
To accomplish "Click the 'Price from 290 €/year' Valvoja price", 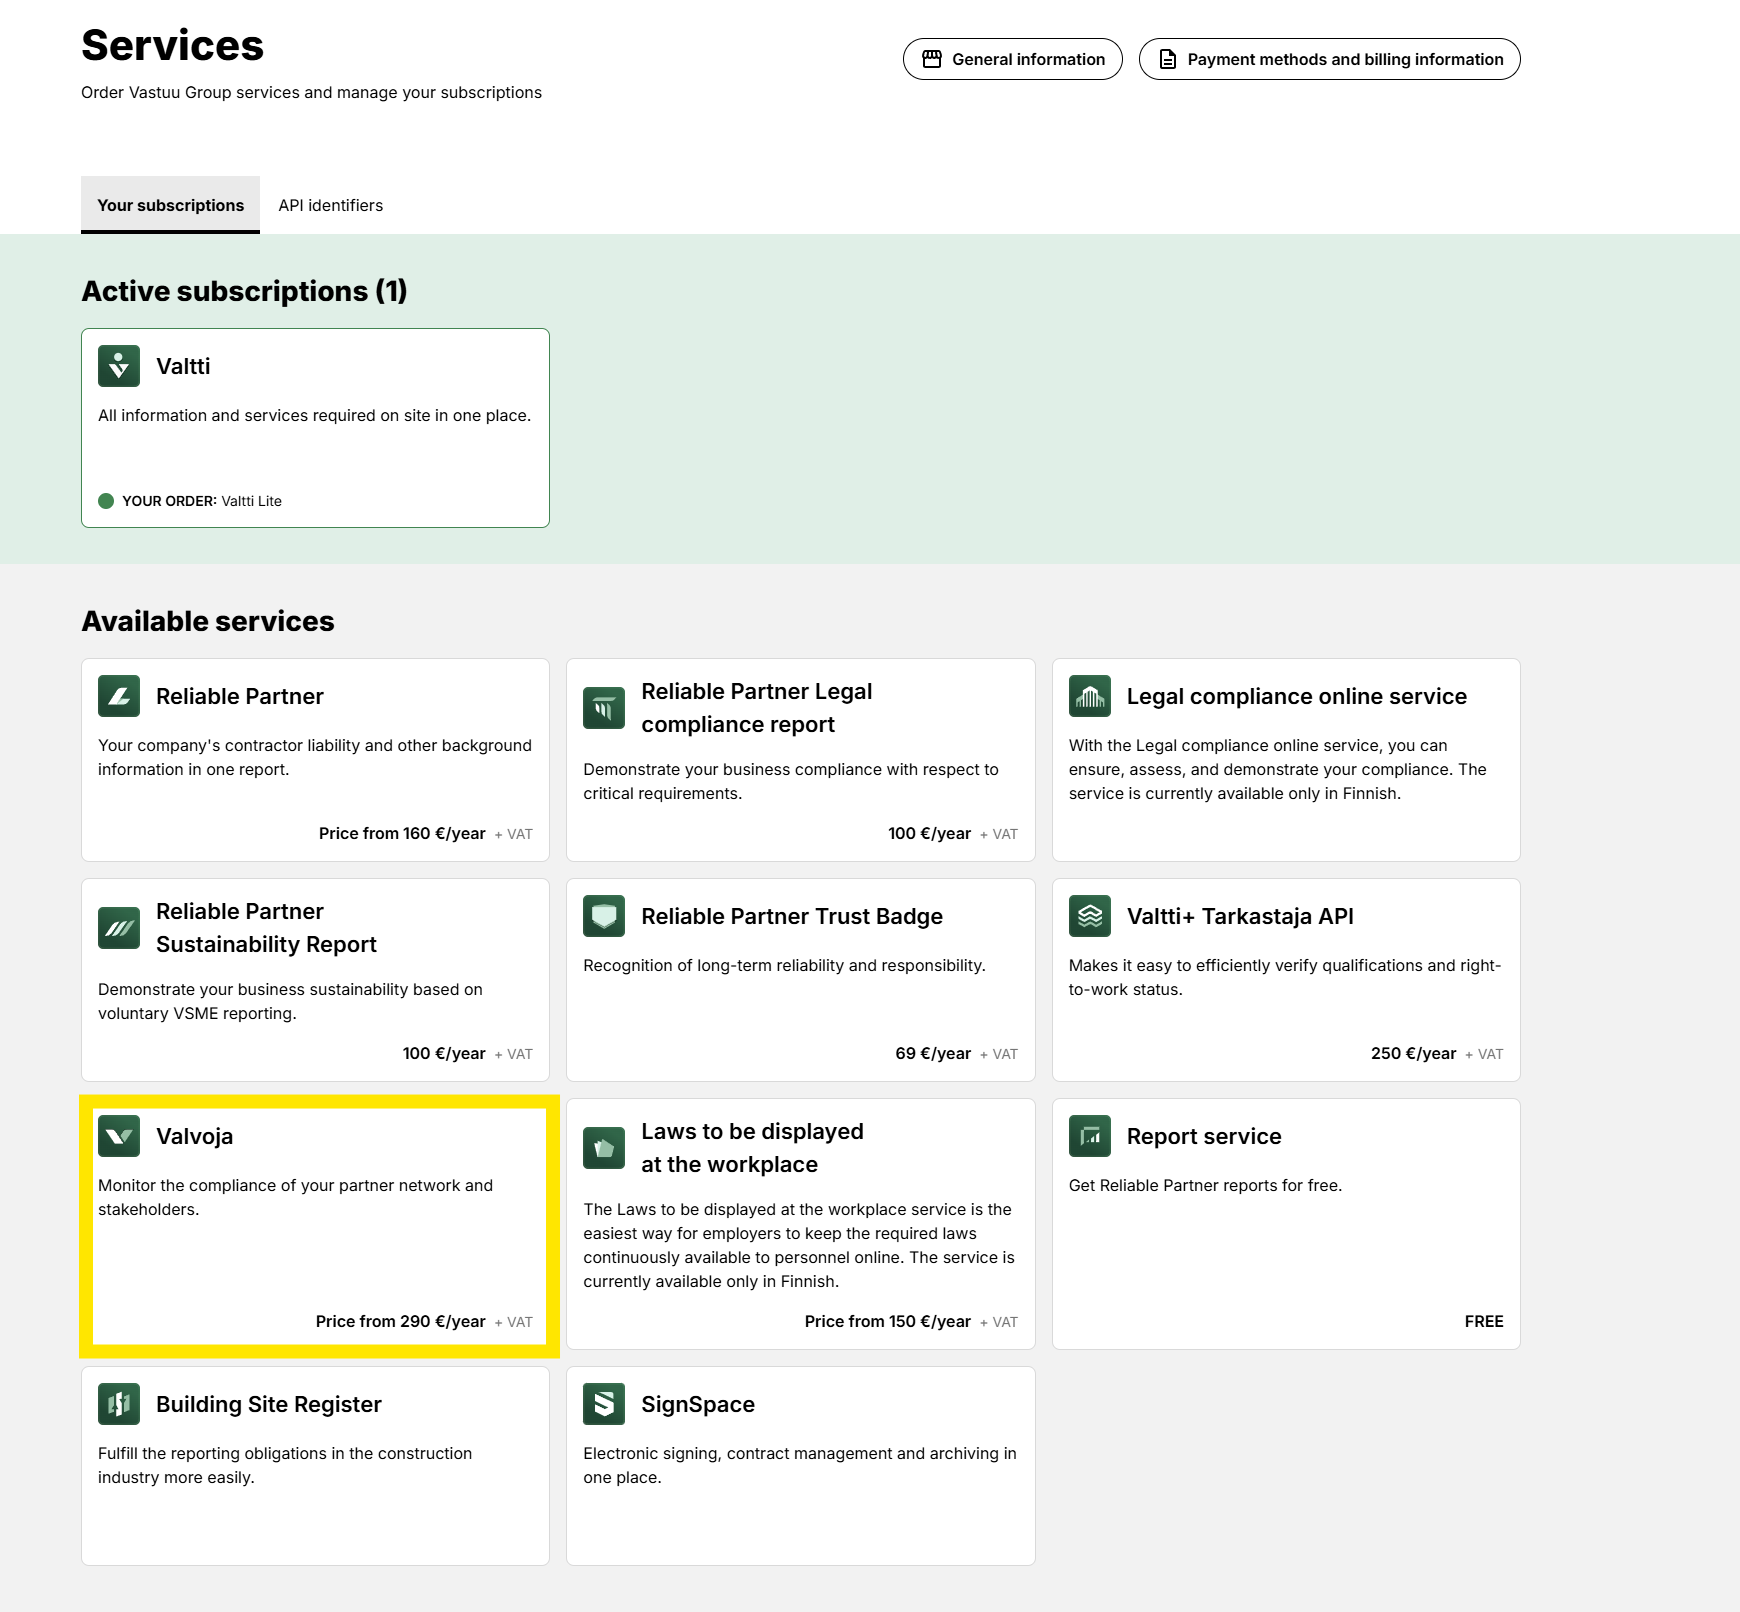I will point(401,1321).
